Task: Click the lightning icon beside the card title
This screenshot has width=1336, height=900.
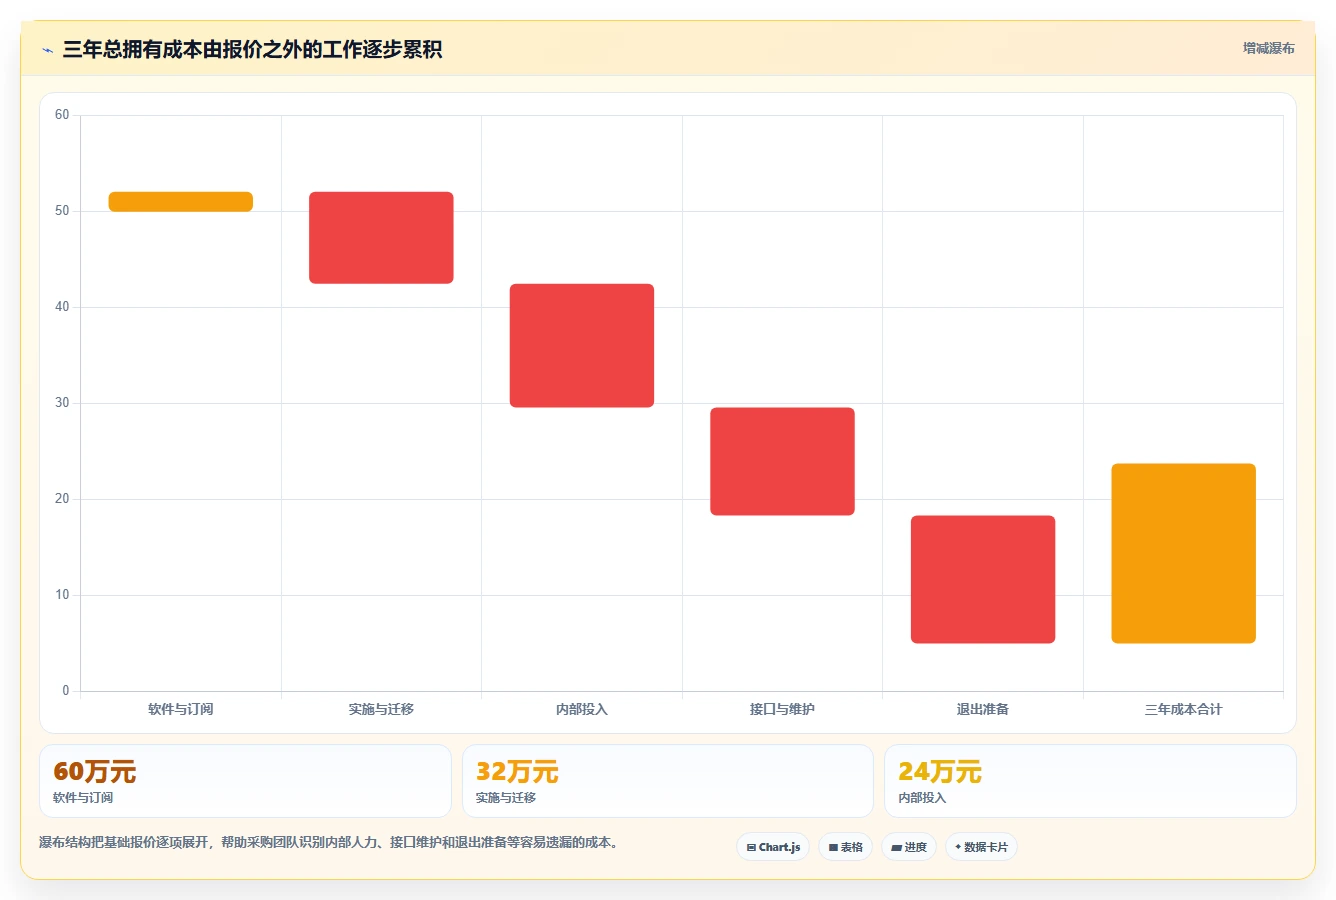Action: point(47,50)
